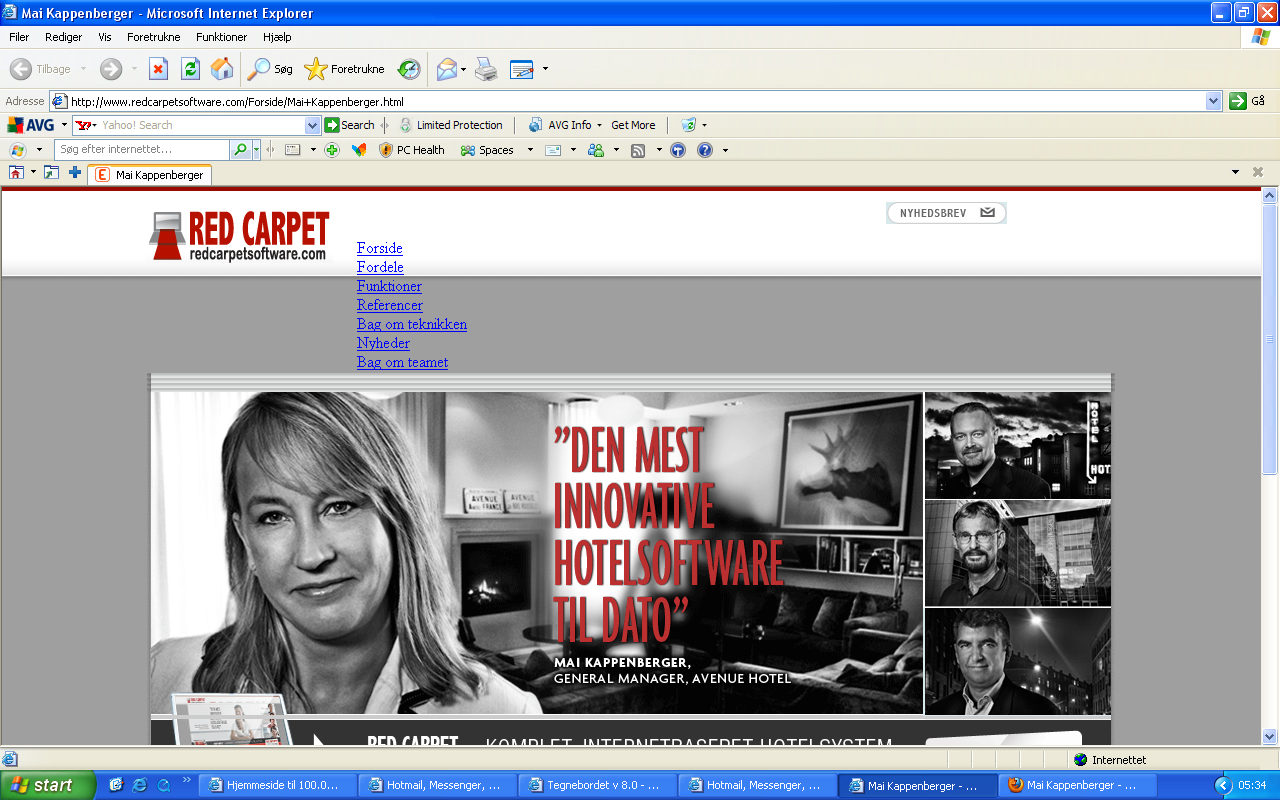Follow the Referencer link
Screen dimensions: 1280x800
click(389, 305)
